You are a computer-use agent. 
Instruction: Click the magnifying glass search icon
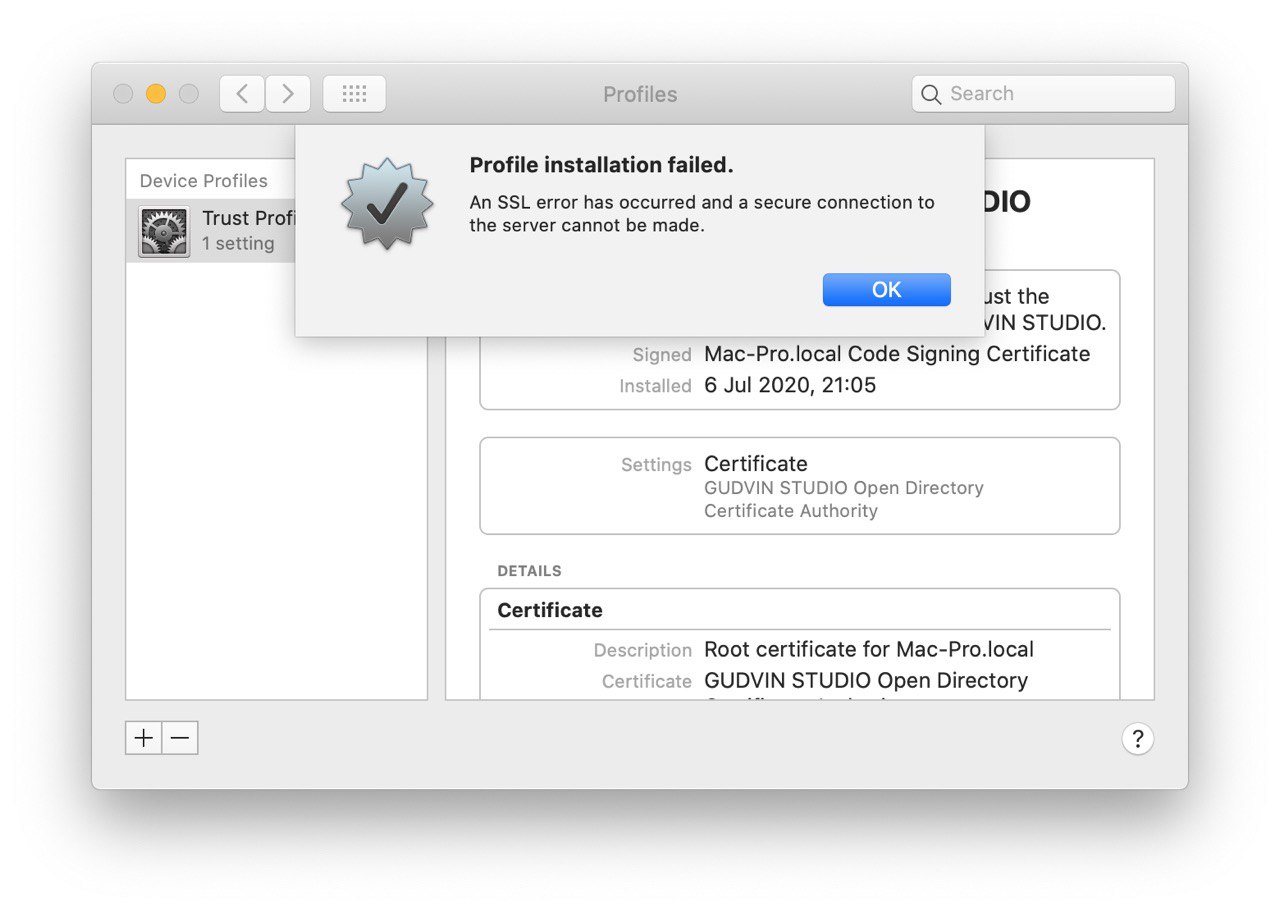point(931,94)
